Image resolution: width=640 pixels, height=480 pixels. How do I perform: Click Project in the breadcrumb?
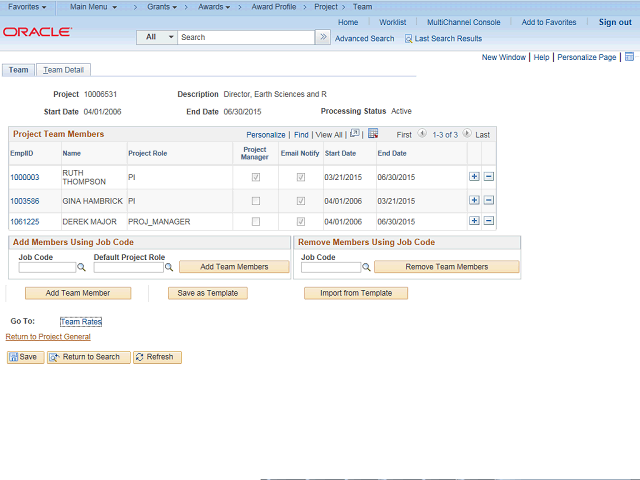coord(326,7)
